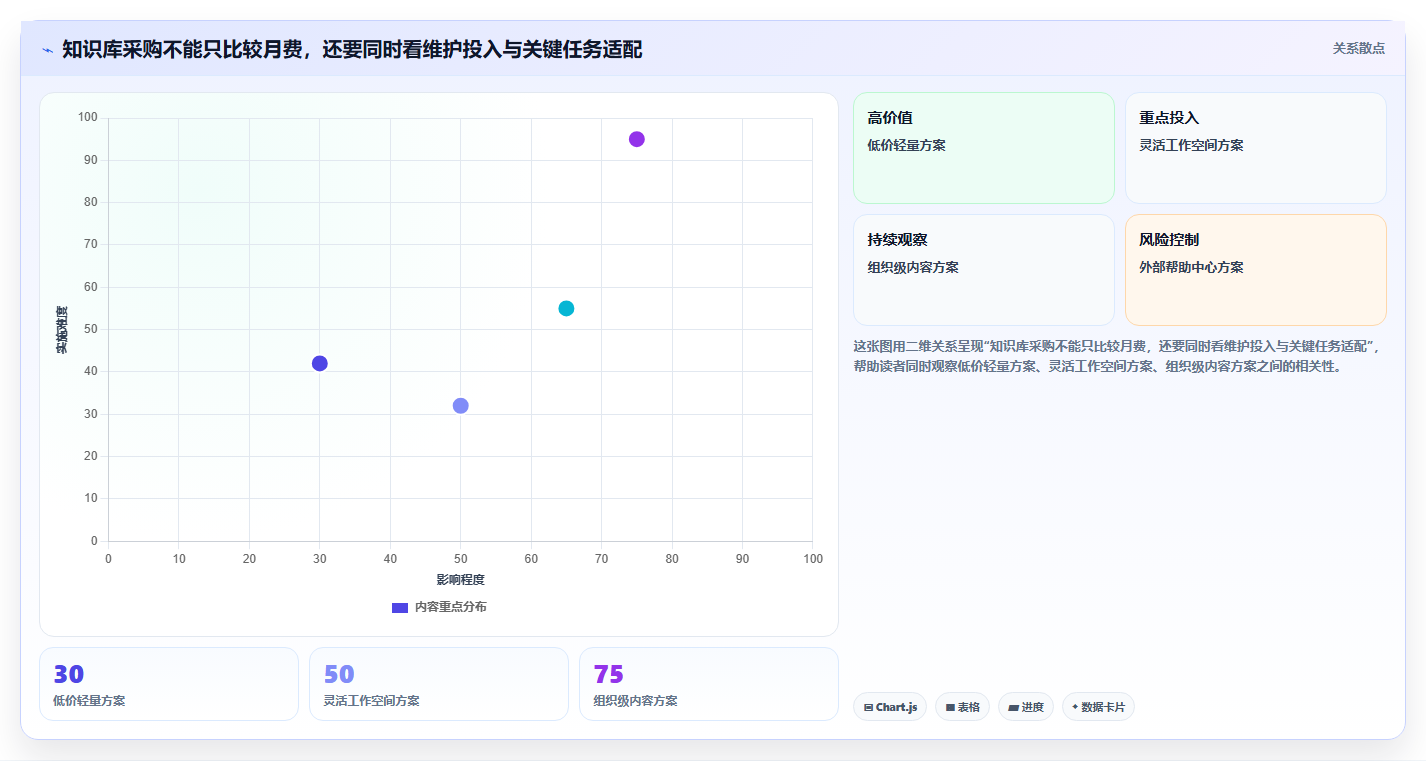The height and width of the screenshot is (761, 1426).
Task: Click the 75 组织级内容方案 stat card
Action: (709, 684)
